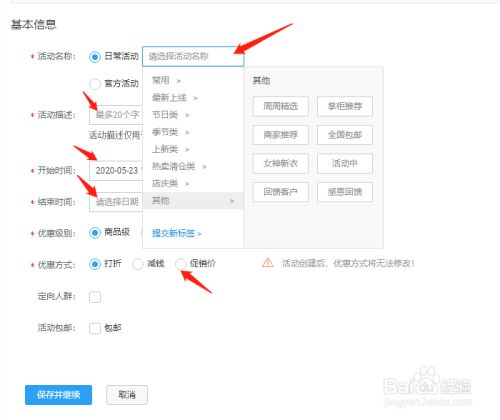The image size is (500, 420).
Task: Click the 取消 button
Action: coord(127,395)
